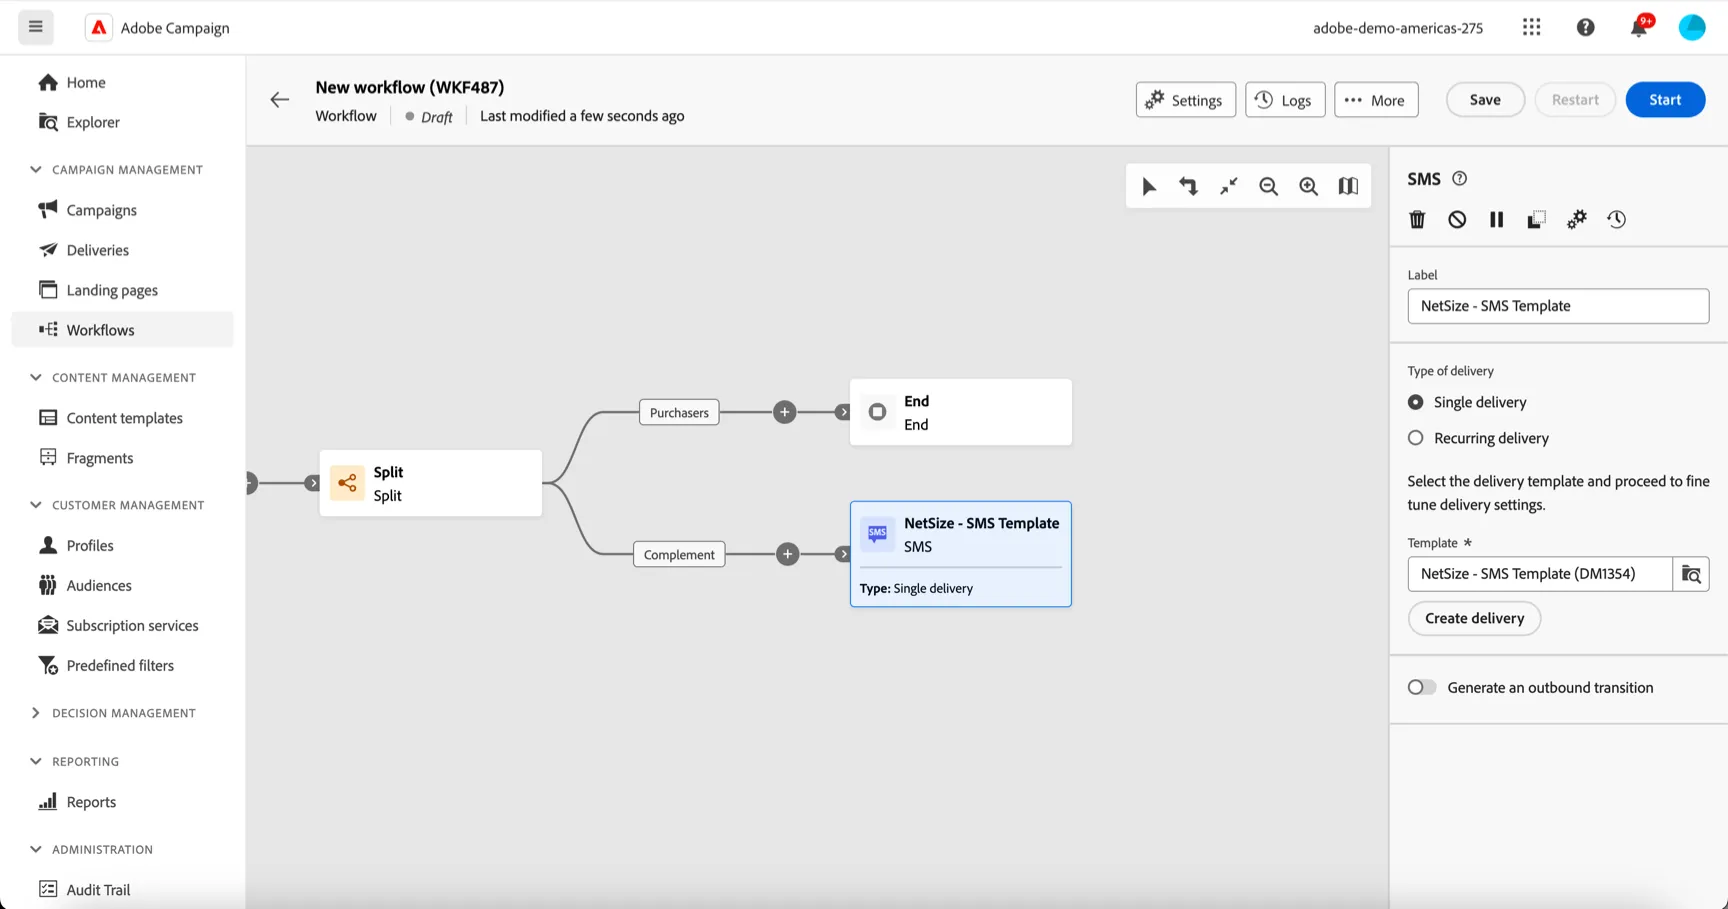Screen dimensions: 1728x909
Task: Collapse the Customer Management section
Action: tap(36, 505)
